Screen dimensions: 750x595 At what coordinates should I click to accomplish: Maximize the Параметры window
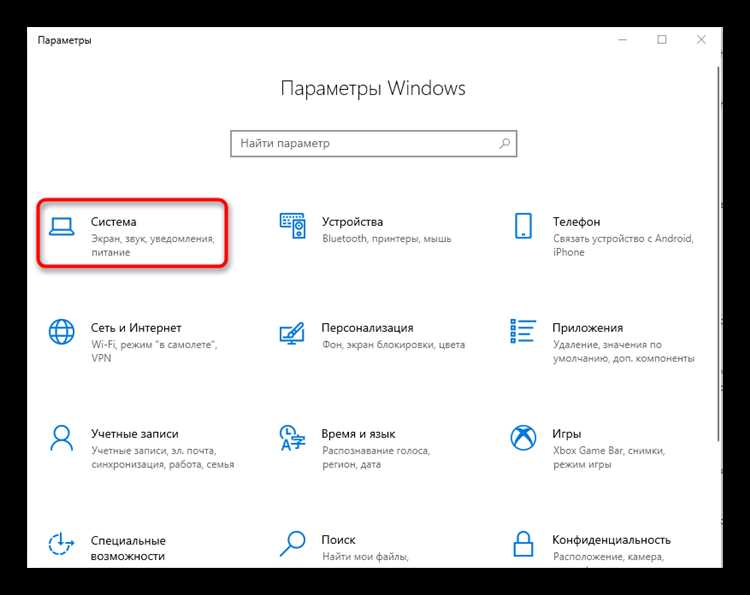pyautogui.click(x=662, y=40)
